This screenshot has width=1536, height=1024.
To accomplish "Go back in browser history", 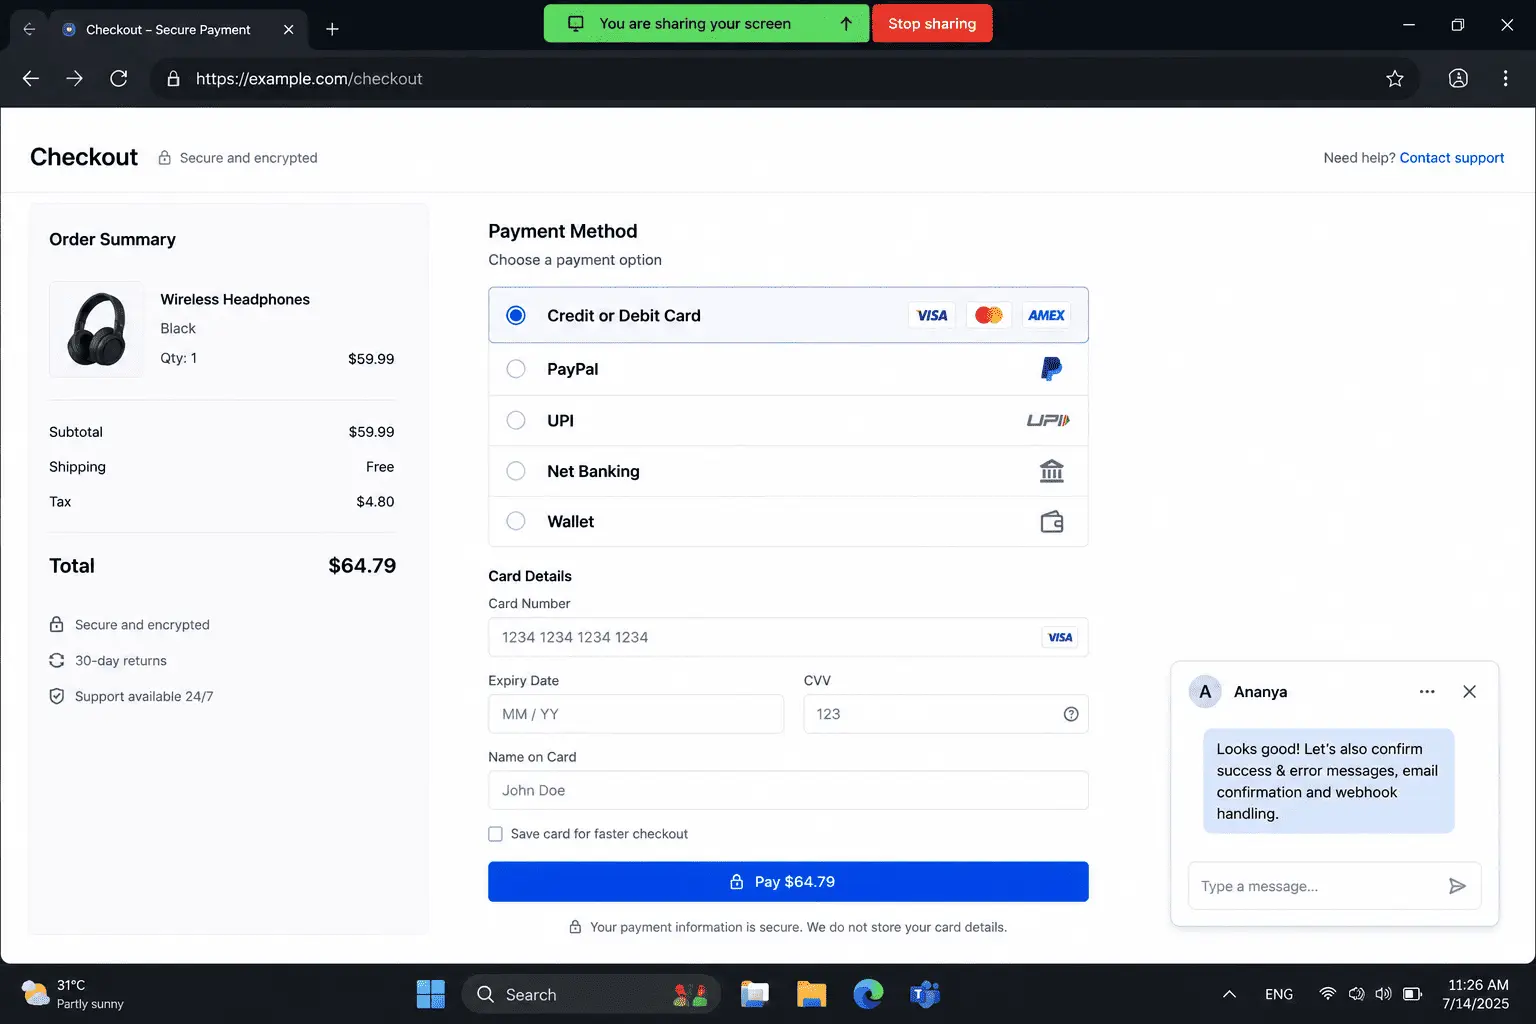I will coord(31,78).
